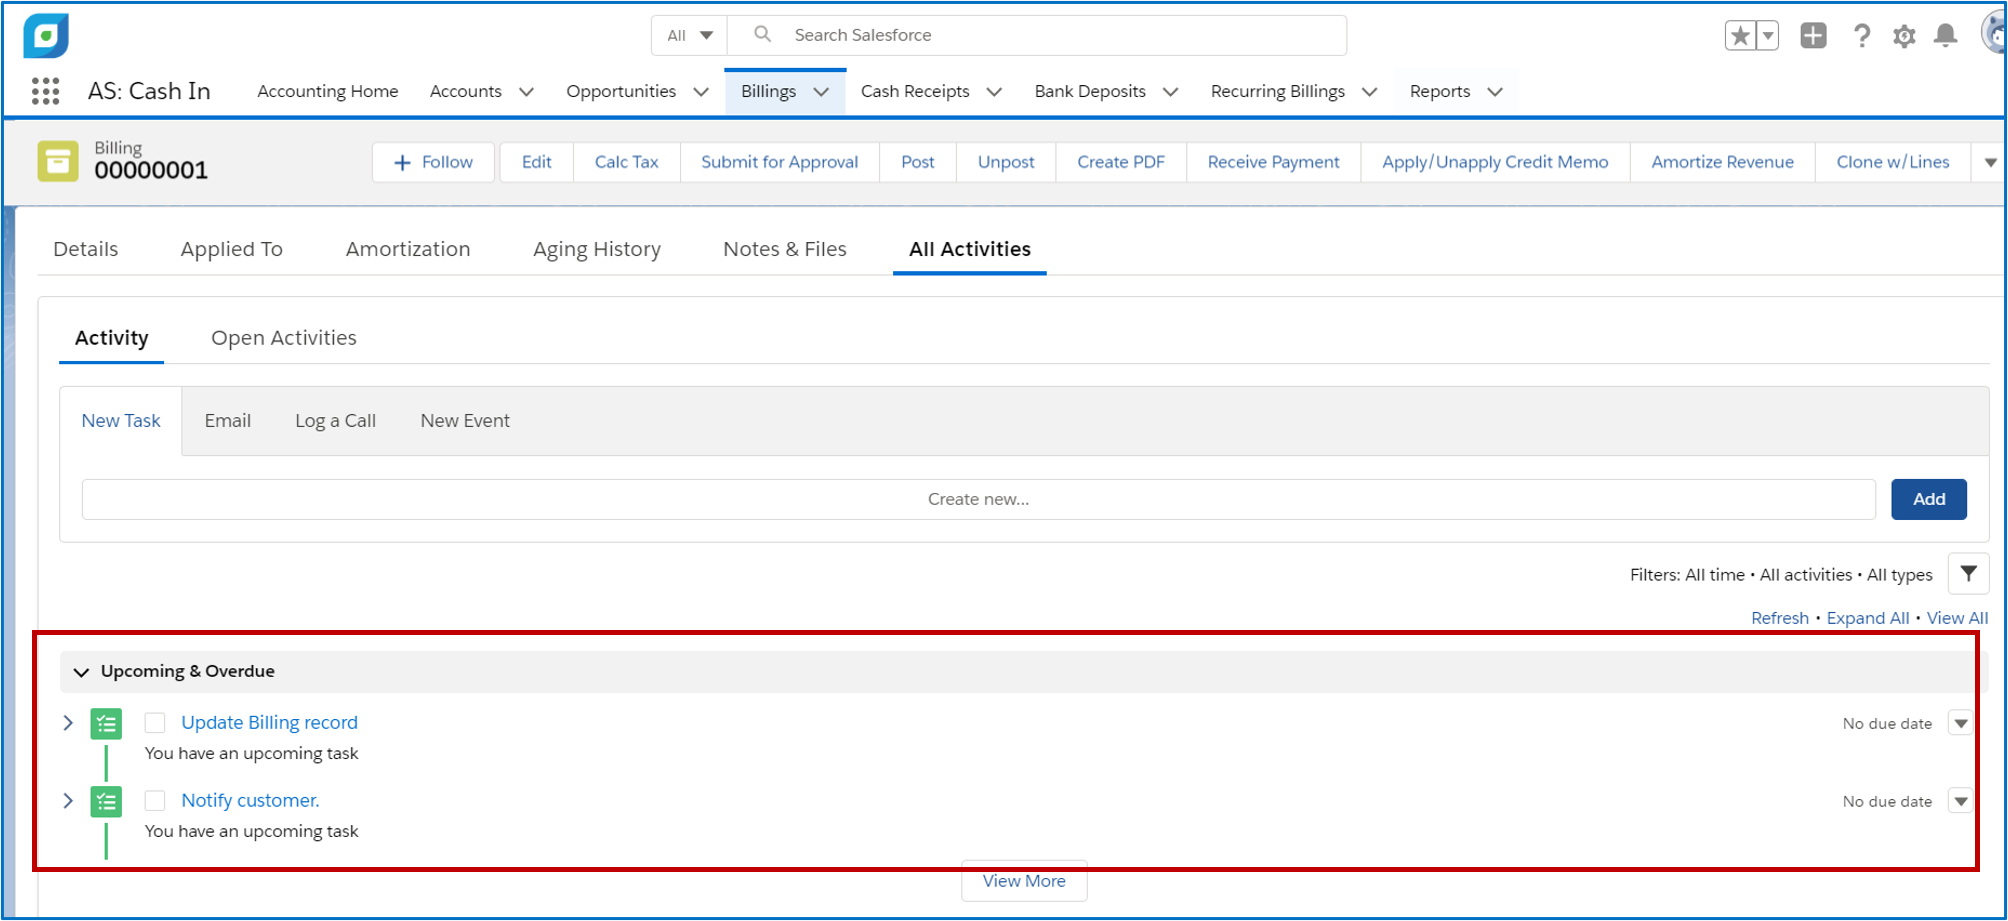Click the Accounting Seed logo icon
The width and height of the screenshot is (2008, 921).
(46, 36)
